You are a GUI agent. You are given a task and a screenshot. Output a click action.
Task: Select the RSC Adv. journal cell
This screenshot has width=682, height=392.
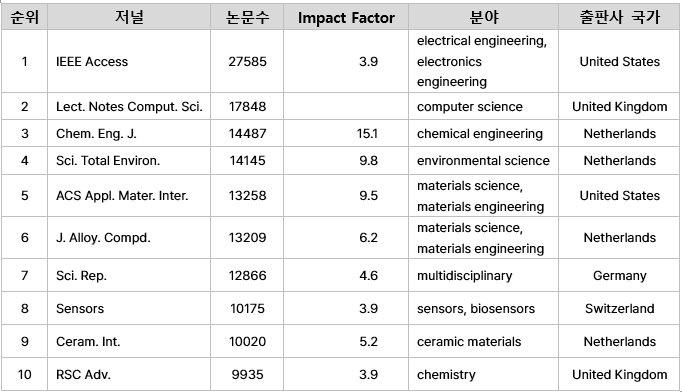click(x=129, y=374)
